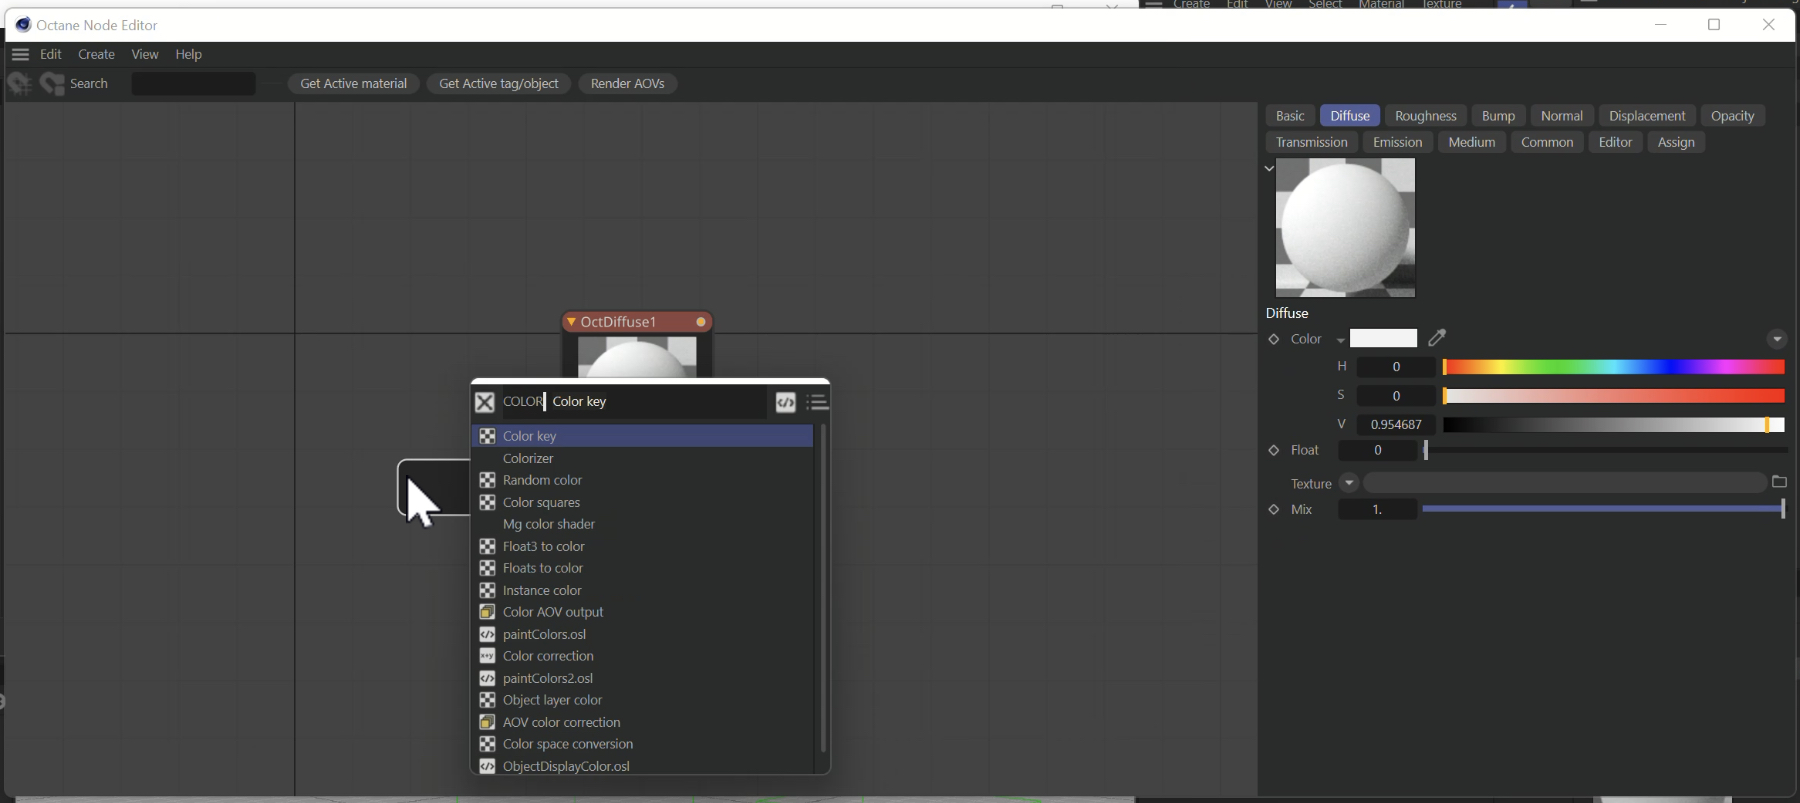Viewport: 1800px width, 803px height.
Task: Open the Texture type dropdown arrow
Action: 1349,483
